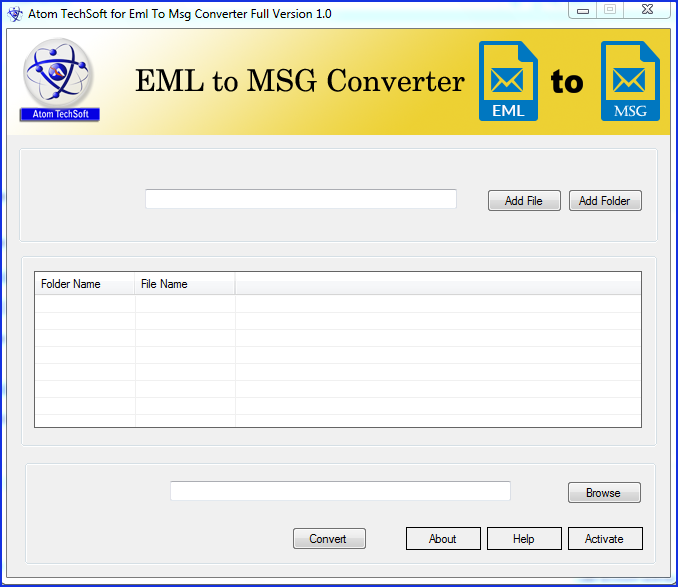Close the converter window
678x587 pixels.
pyautogui.click(x=647, y=10)
